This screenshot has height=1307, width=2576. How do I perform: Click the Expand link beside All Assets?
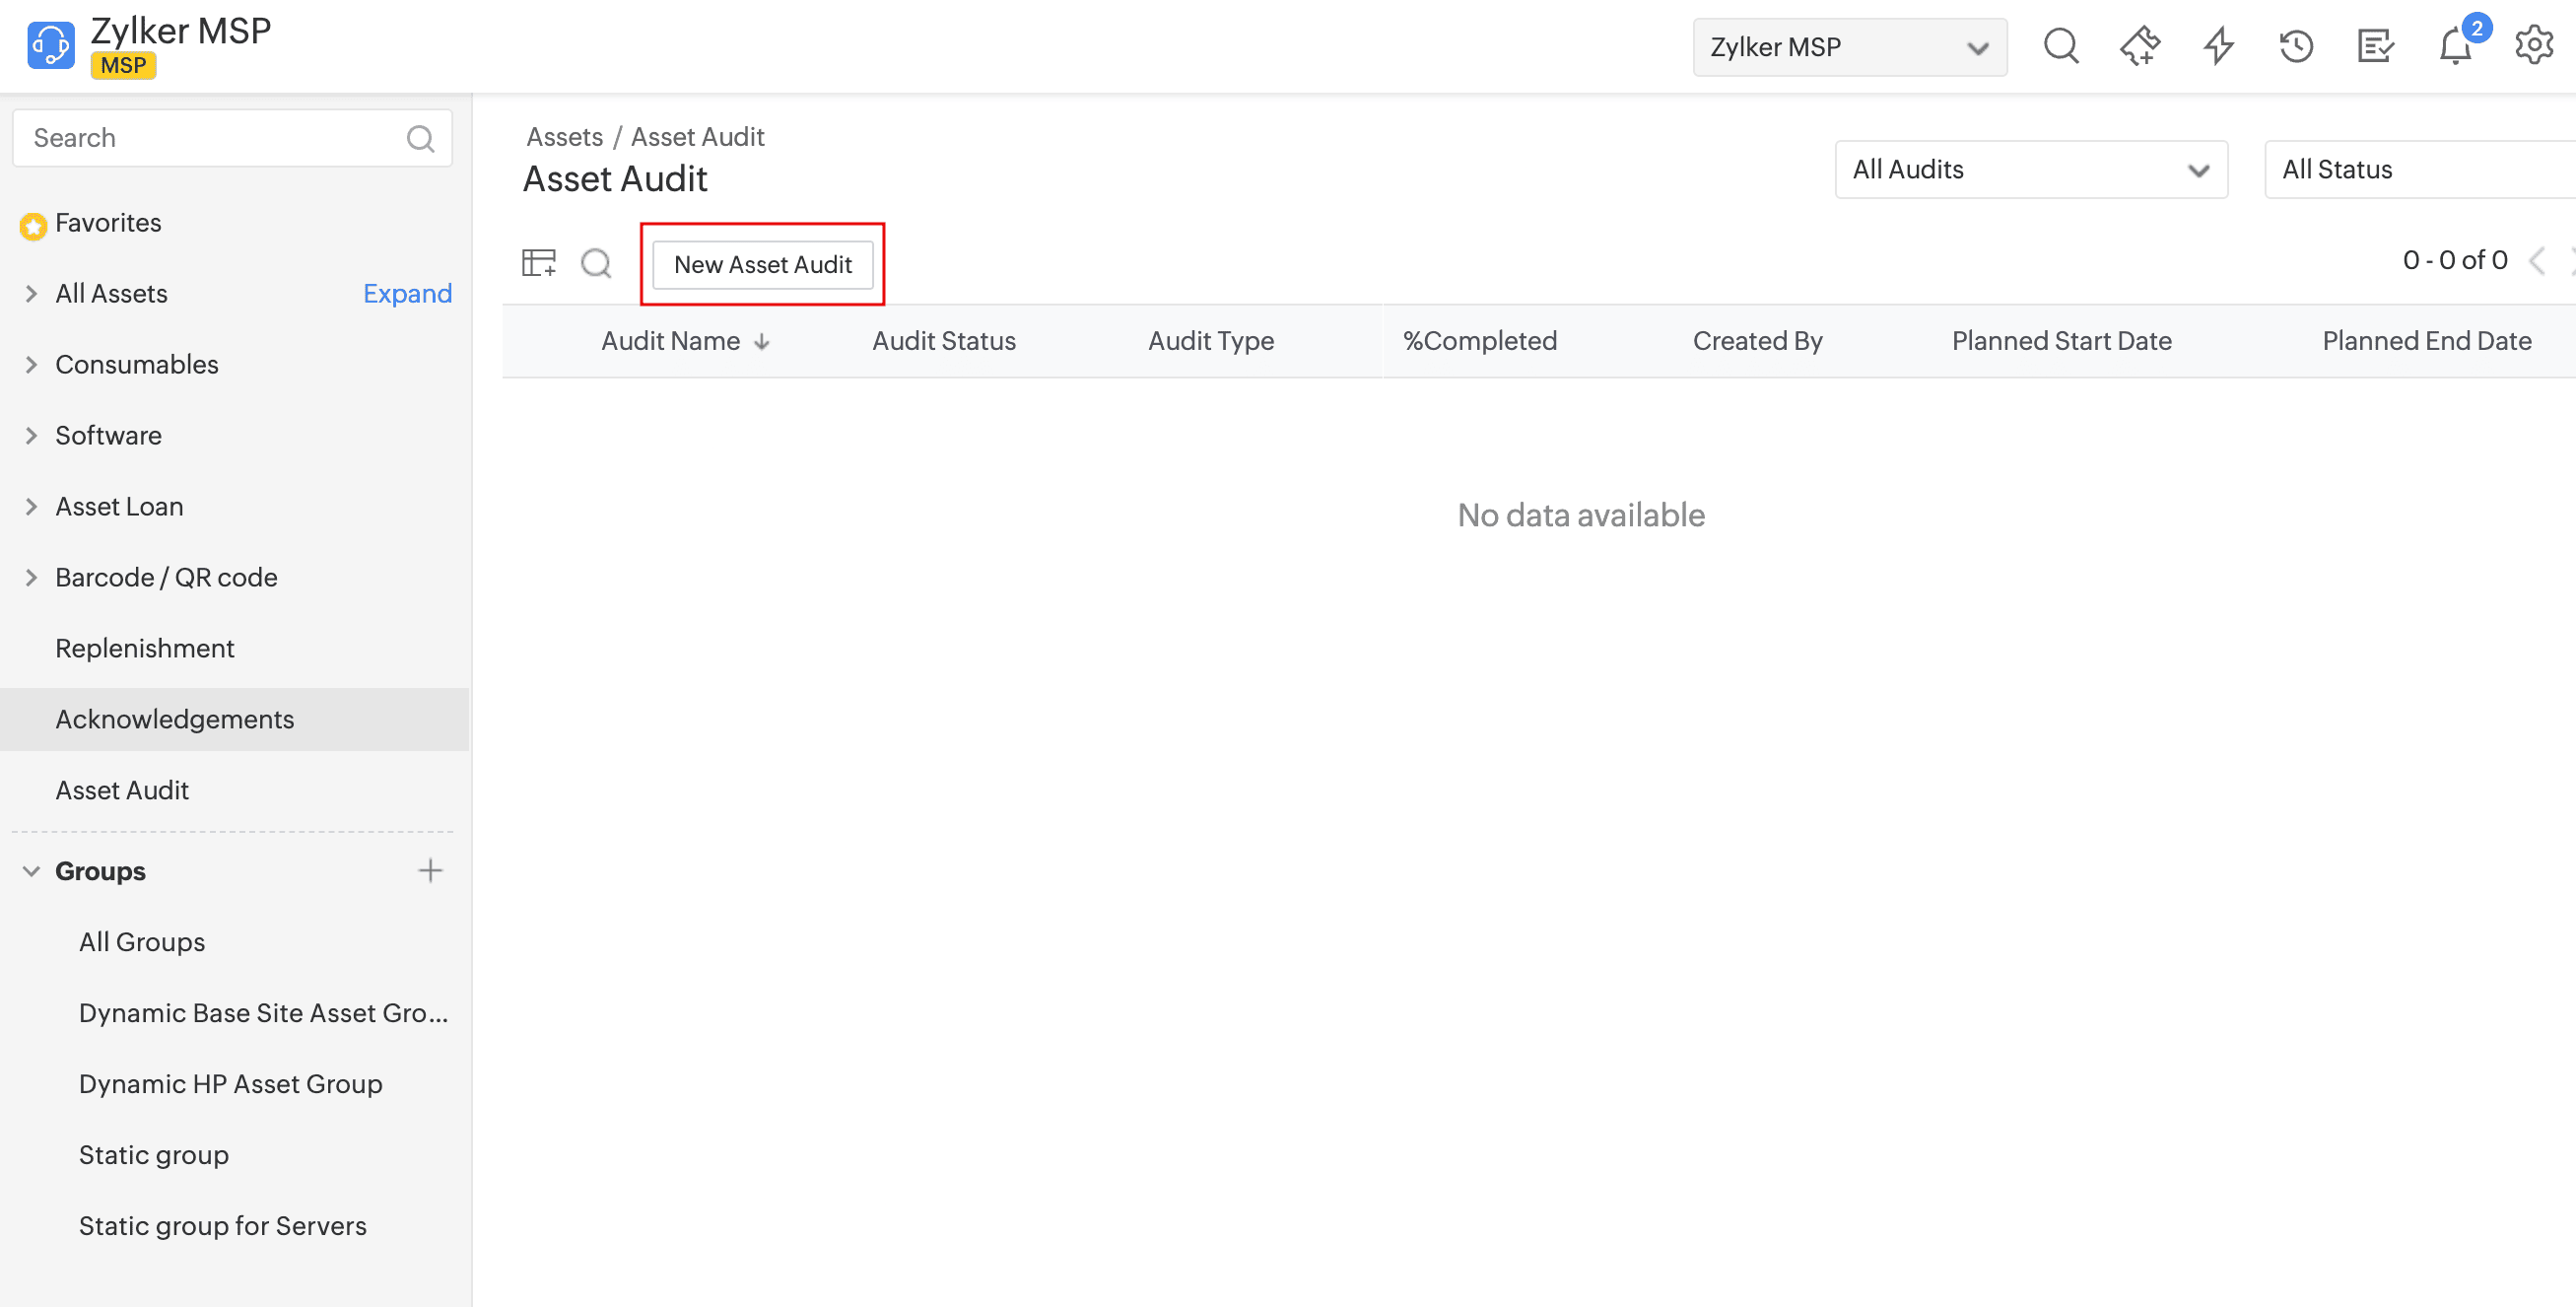[x=407, y=293]
